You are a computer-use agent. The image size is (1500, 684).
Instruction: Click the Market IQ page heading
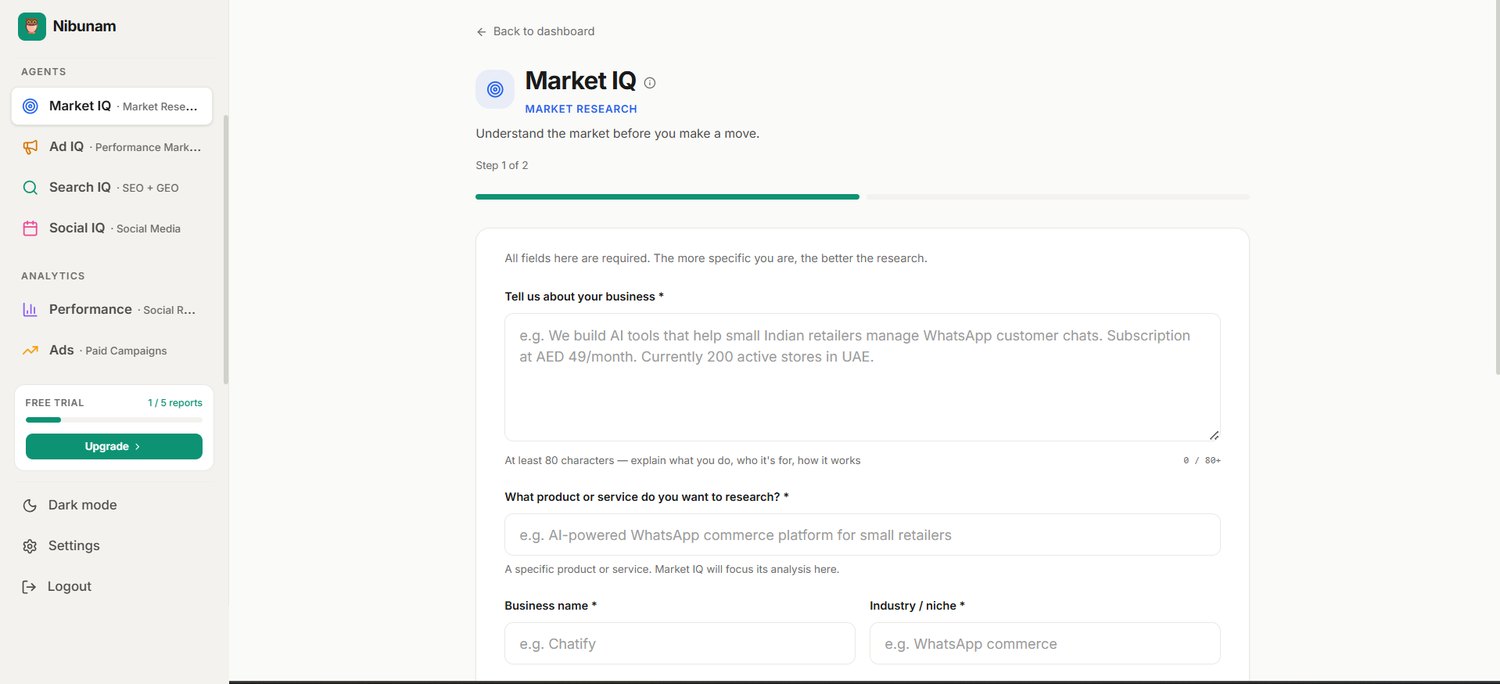click(x=581, y=81)
